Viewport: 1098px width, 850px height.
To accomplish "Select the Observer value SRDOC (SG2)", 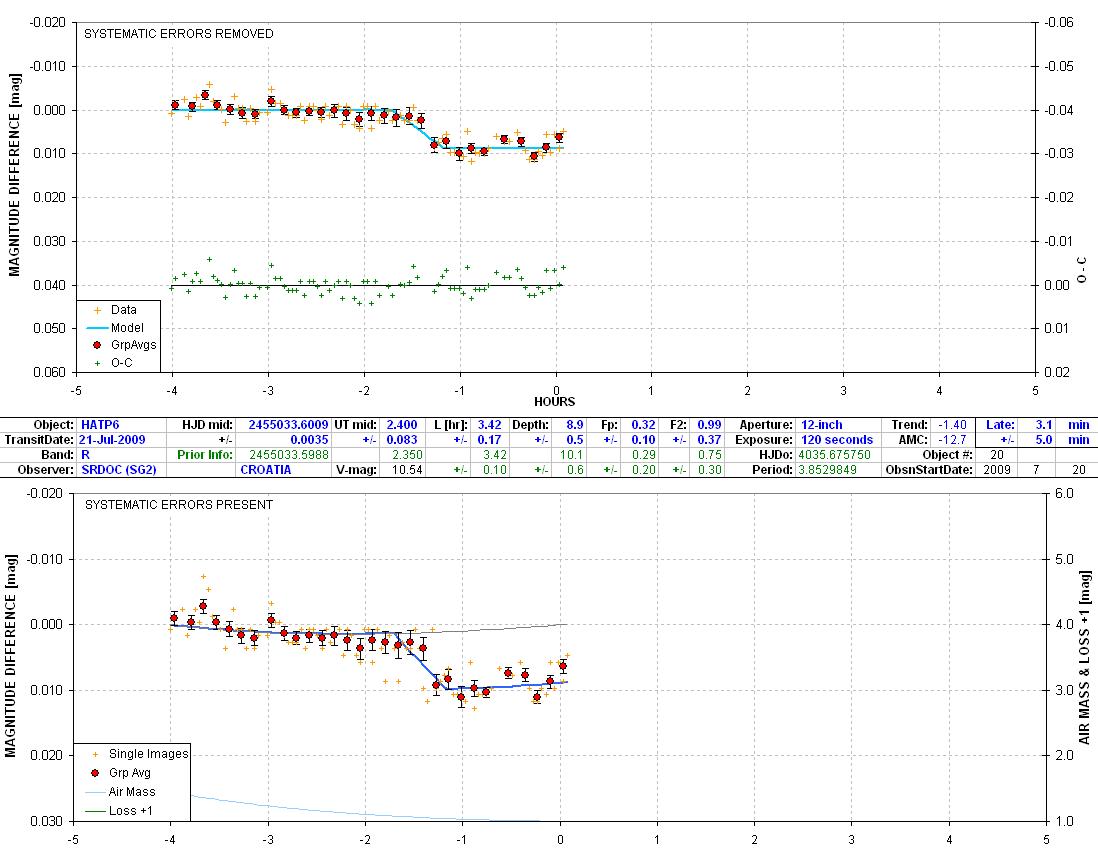I will click(119, 469).
